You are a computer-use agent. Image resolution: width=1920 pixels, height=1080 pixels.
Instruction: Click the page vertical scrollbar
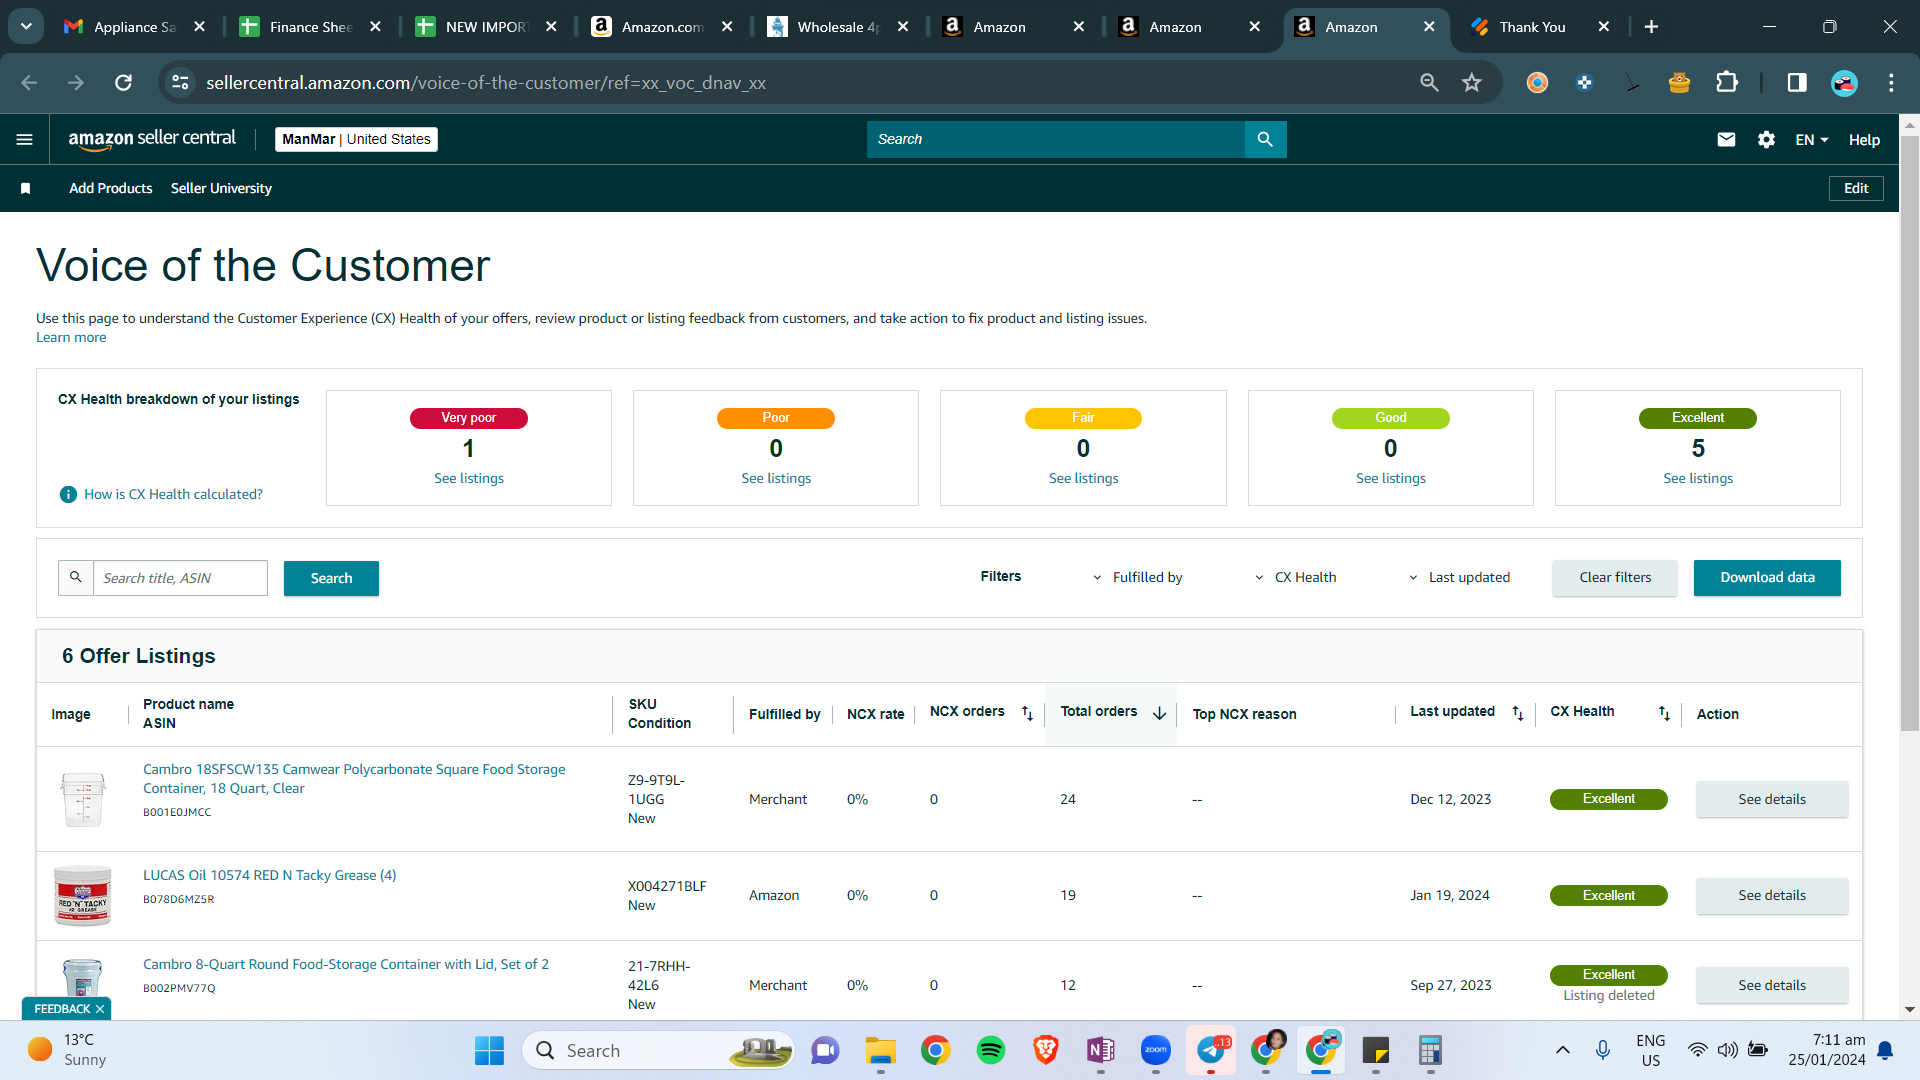pos(1909,433)
